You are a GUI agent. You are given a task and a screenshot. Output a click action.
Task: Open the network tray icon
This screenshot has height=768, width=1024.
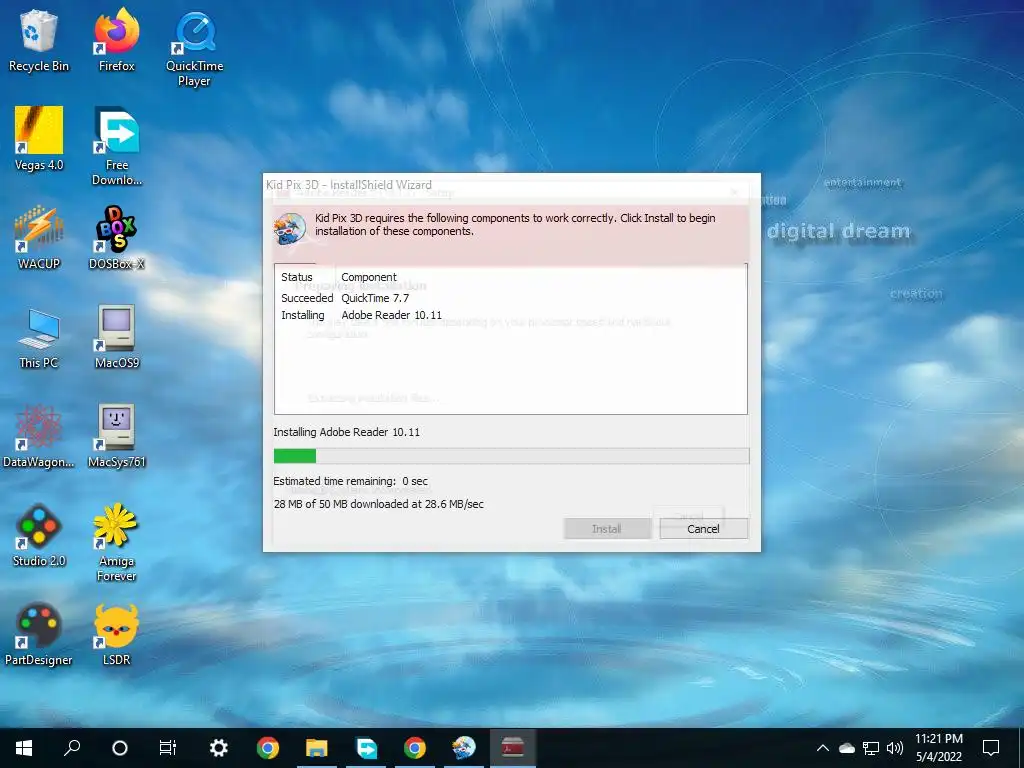click(x=871, y=748)
